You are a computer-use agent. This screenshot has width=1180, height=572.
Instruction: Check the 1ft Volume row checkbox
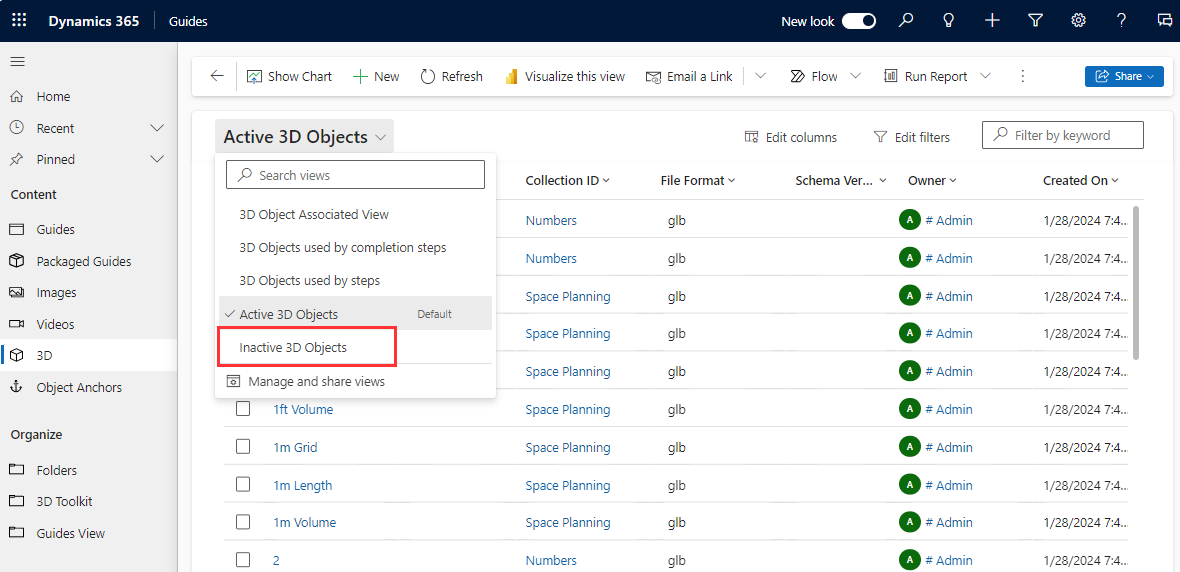click(x=243, y=409)
